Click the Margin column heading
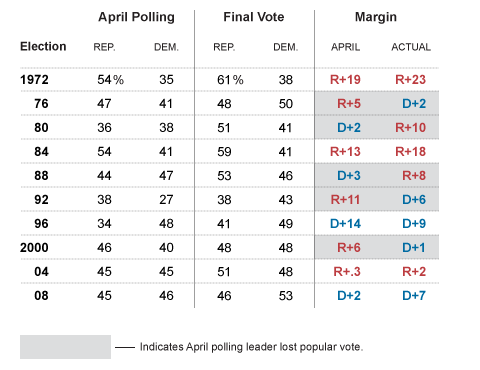 [376, 17]
